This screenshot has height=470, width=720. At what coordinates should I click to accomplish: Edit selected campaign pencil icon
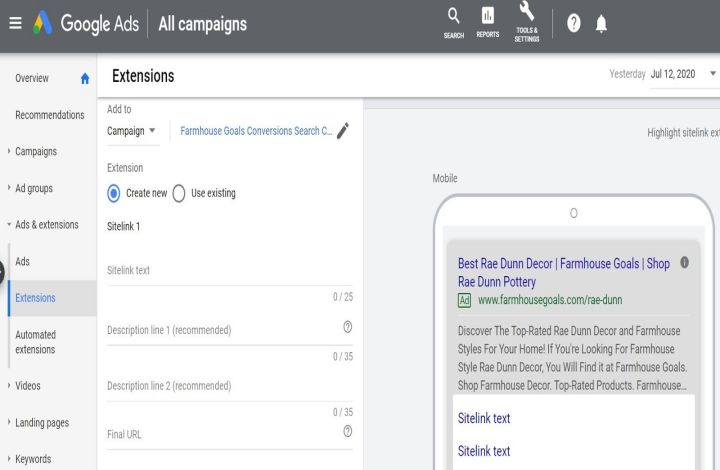point(343,130)
